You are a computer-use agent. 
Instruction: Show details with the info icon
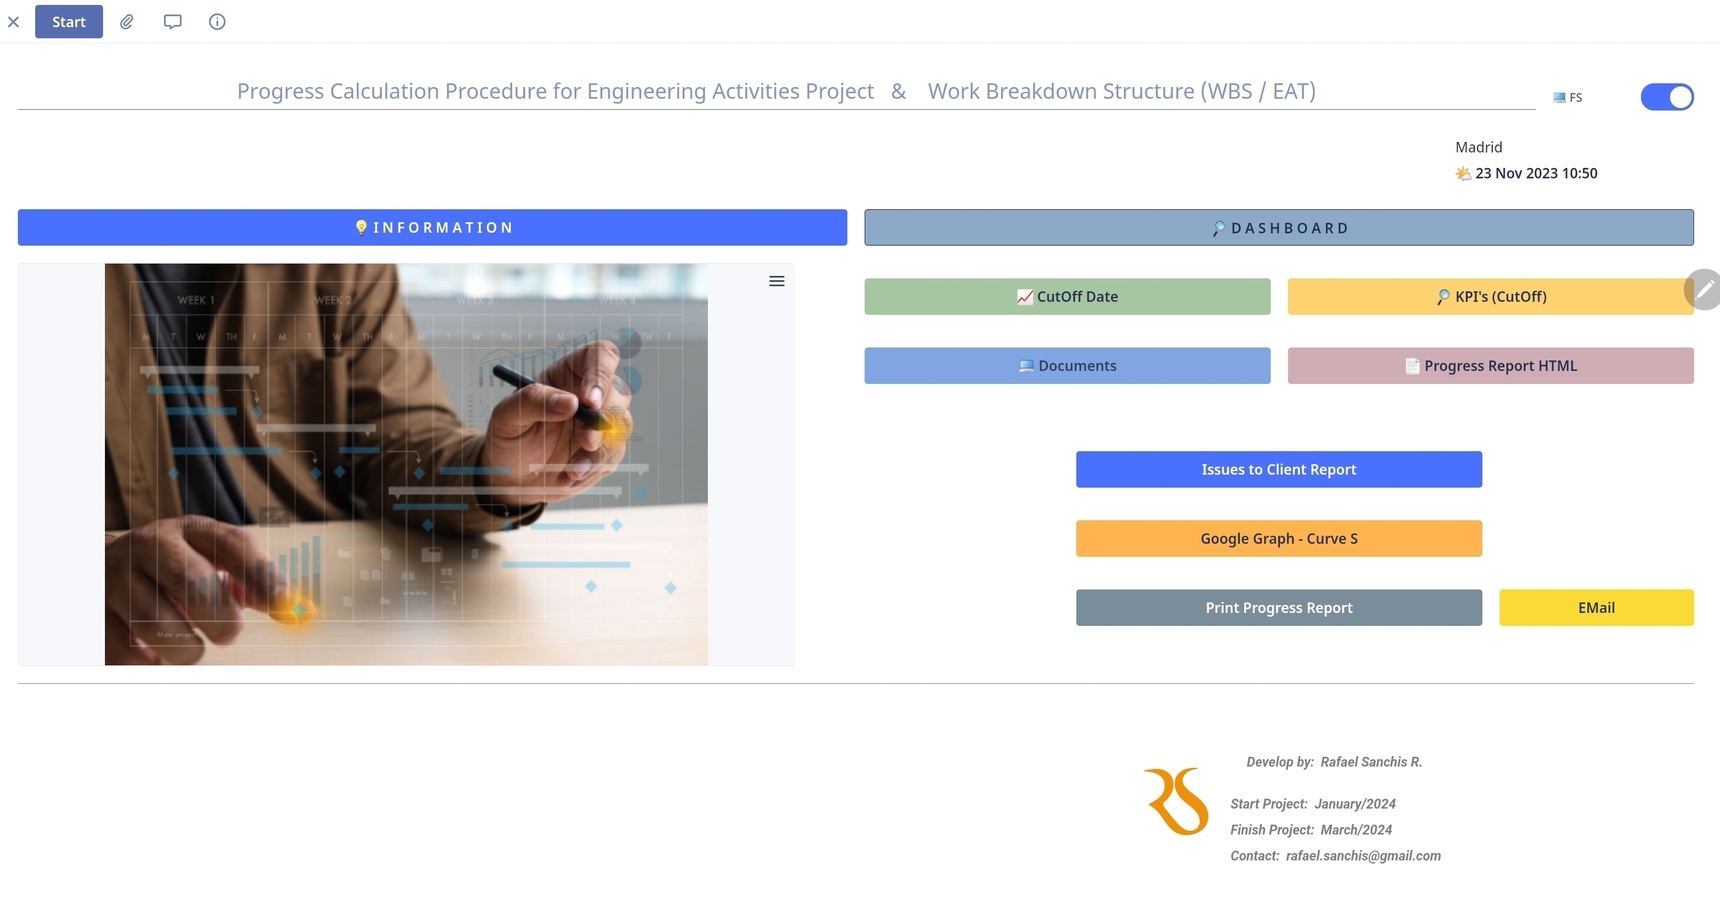click(x=217, y=22)
